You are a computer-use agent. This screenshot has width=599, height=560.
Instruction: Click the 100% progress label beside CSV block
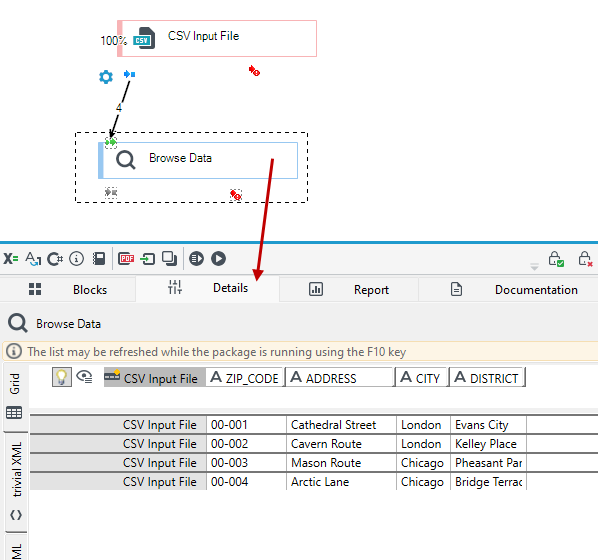click(x=113, y=40)
